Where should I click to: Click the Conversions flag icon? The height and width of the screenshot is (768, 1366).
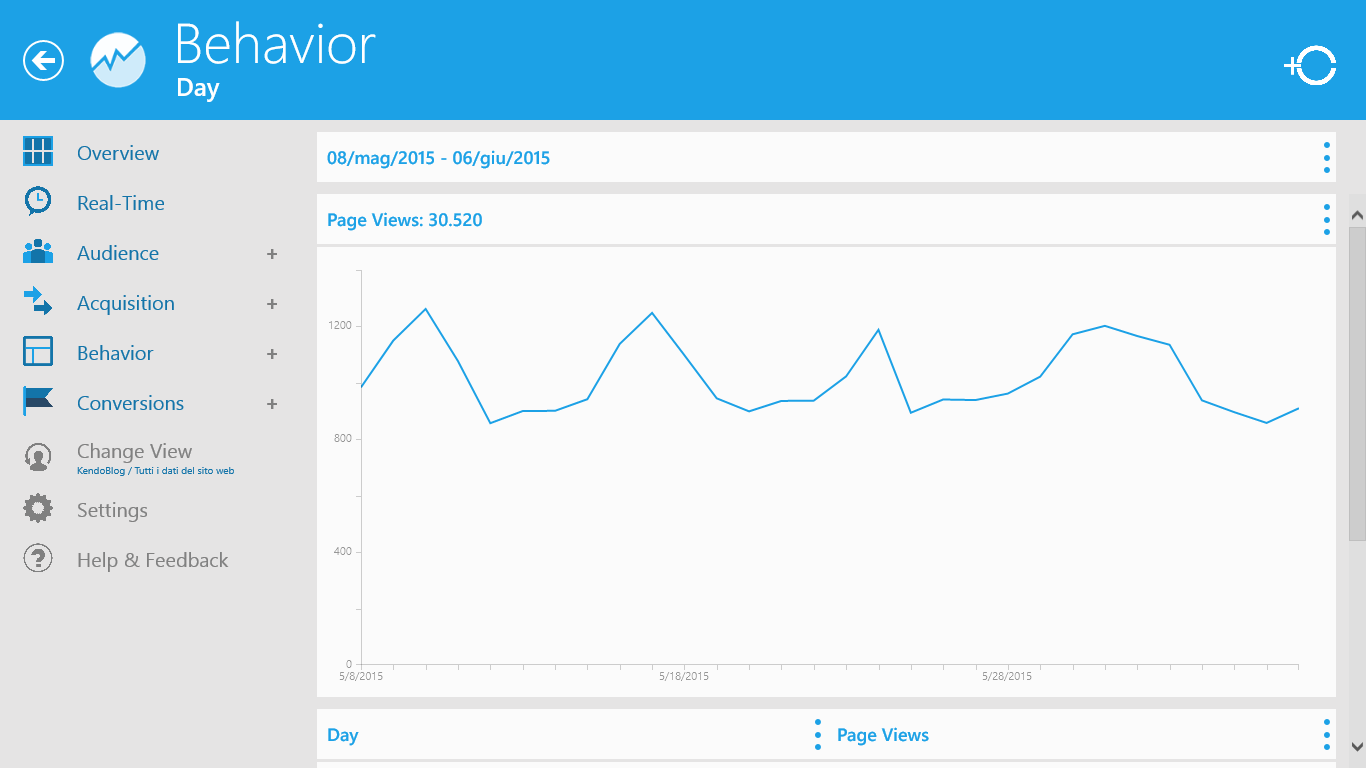click(38, 402)
